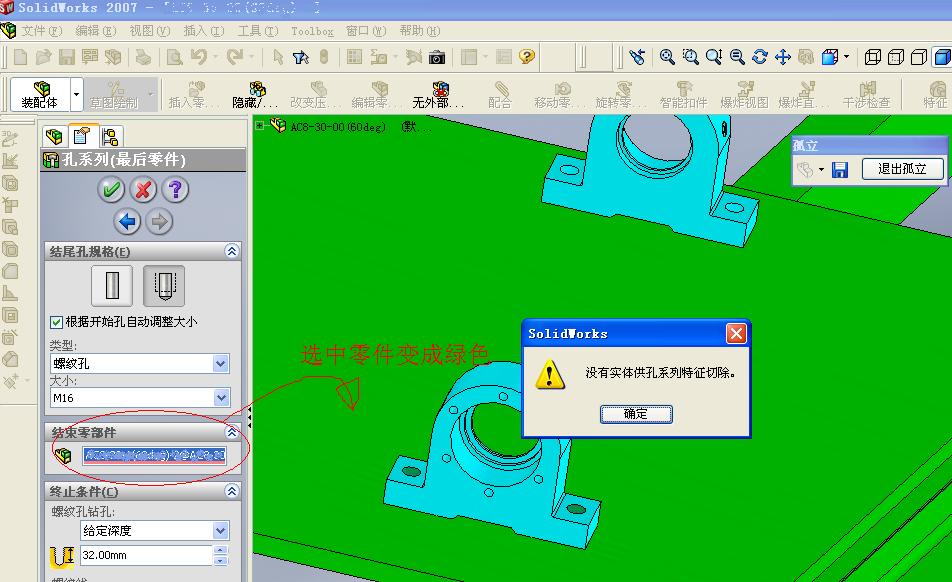The image size is (952, 582).
Task: Switch to Hidden Lines Visible display
Action: tap(896, 57)
